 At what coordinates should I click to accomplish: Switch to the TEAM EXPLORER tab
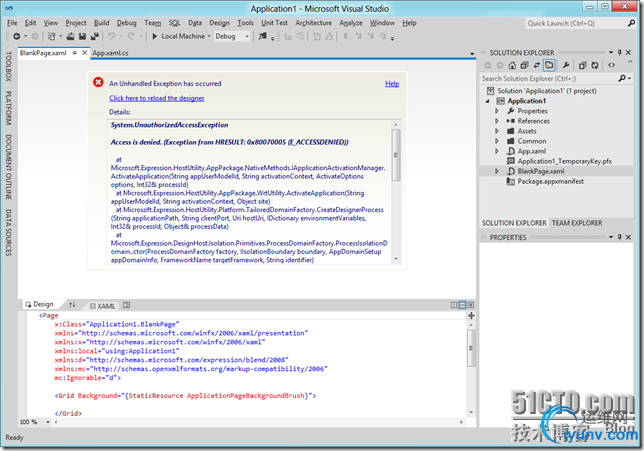tap(577, 223)
